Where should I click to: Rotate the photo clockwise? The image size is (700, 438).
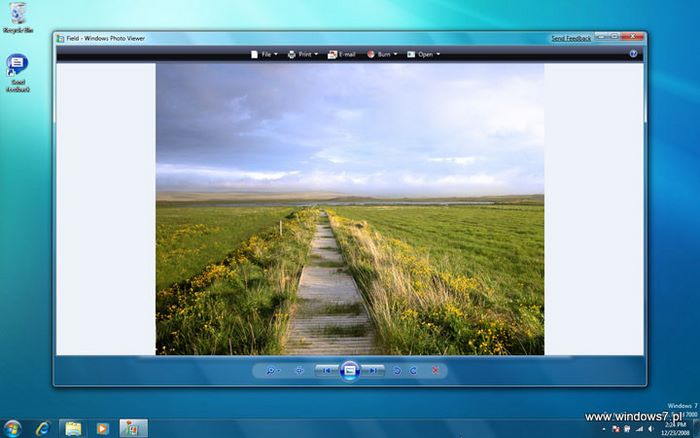click(x=413, y=371)
